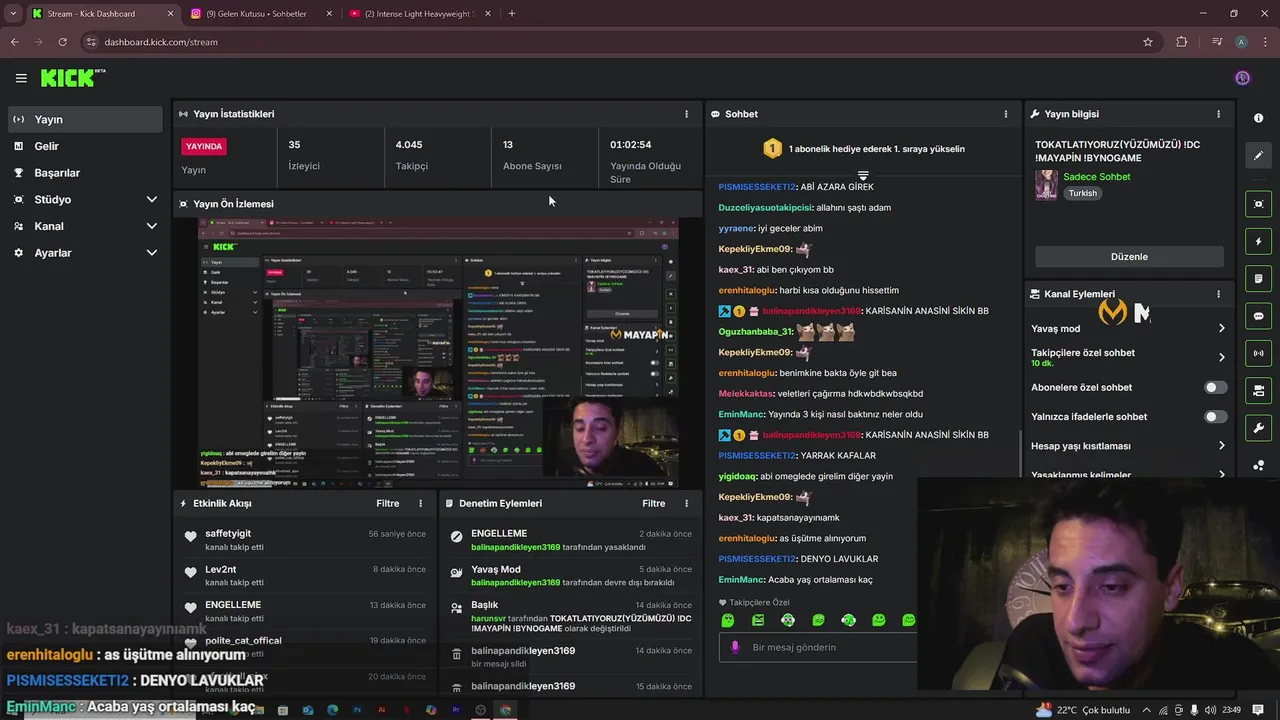1280x720 pixels.
Task: Toggle the channel actions camera icon in right sidebar
Action: (1258, 390)
